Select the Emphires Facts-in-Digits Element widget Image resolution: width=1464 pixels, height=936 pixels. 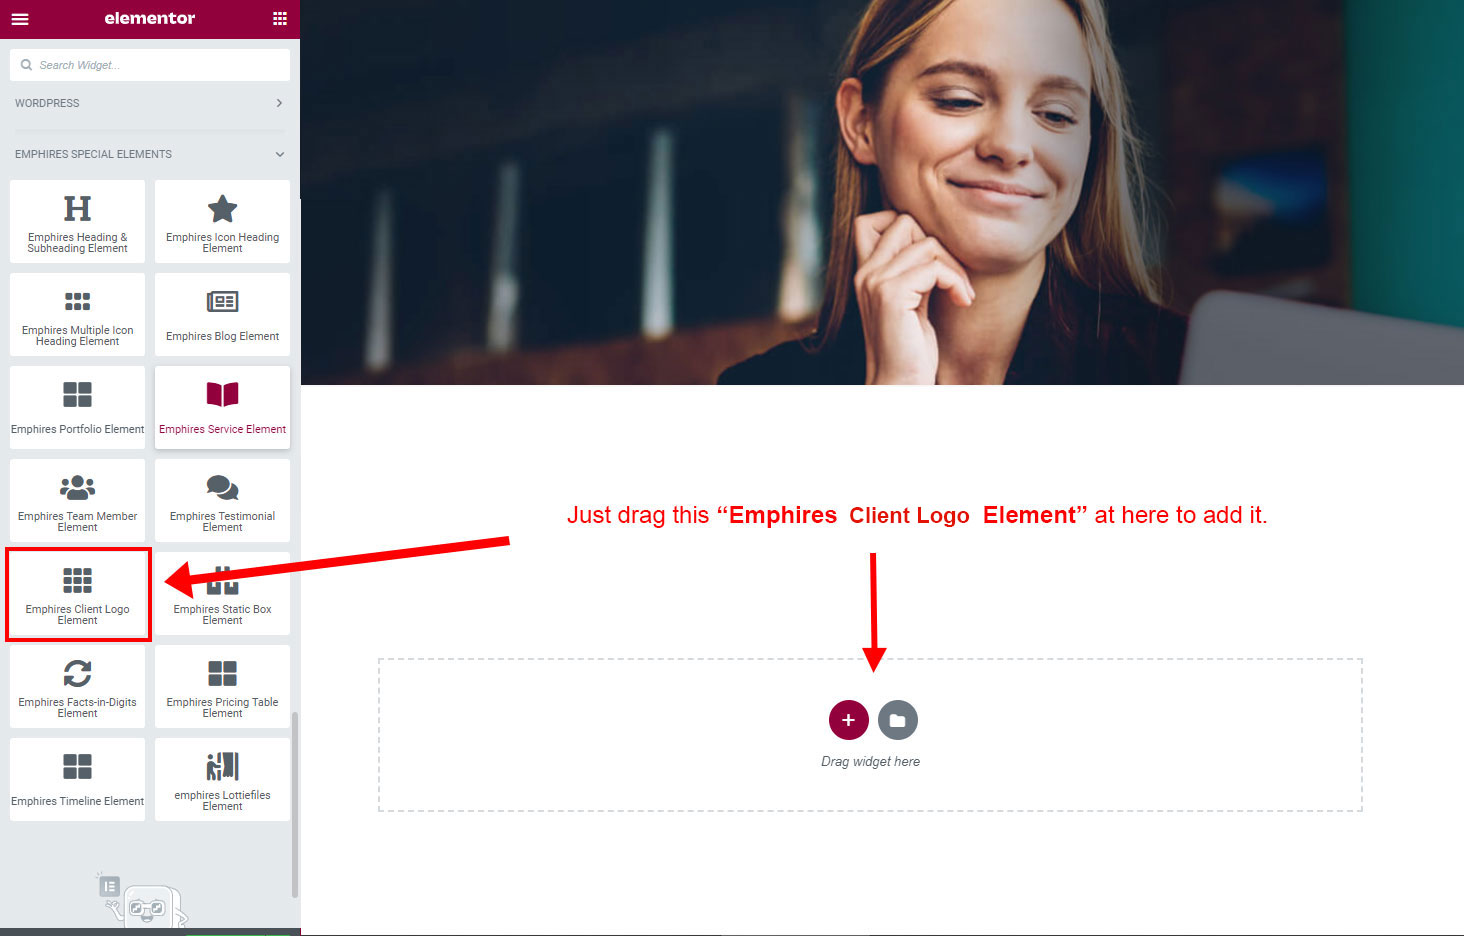point(78,687)
